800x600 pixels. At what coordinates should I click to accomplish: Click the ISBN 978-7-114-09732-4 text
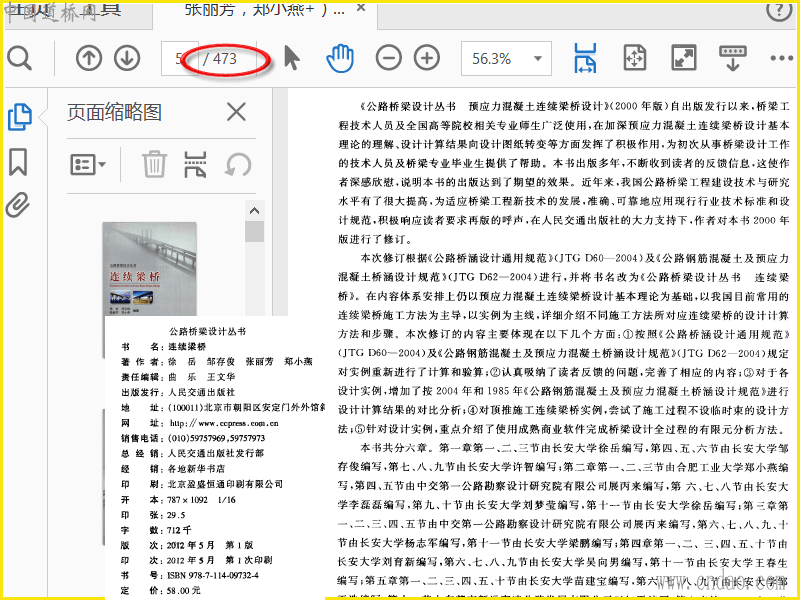[x=212, y=575]
